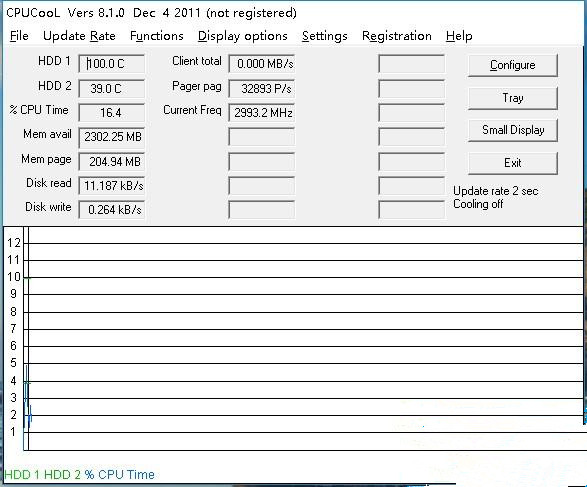The width and height of the screenshot is (587, 487).
Task: Click the 'HDD 1' label text
Action: 54,61
